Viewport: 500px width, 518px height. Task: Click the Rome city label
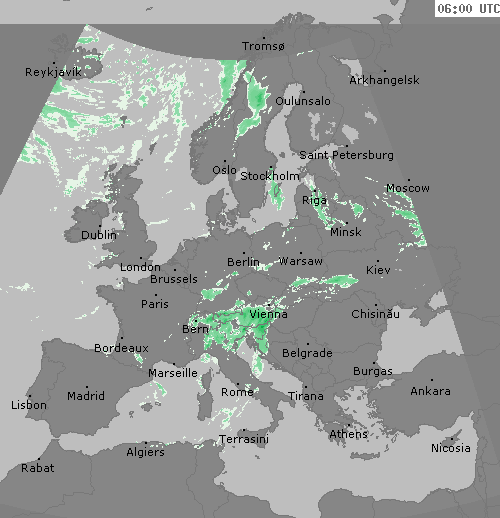[237, 392]
